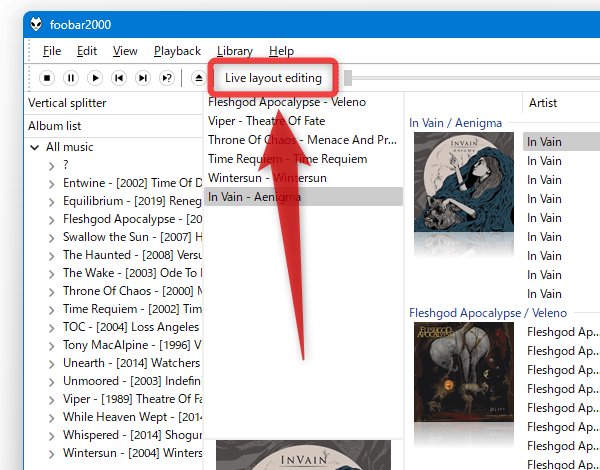Open the File menu
The image size is (600, 470).
pyautogui.click(x=52, y=51)
